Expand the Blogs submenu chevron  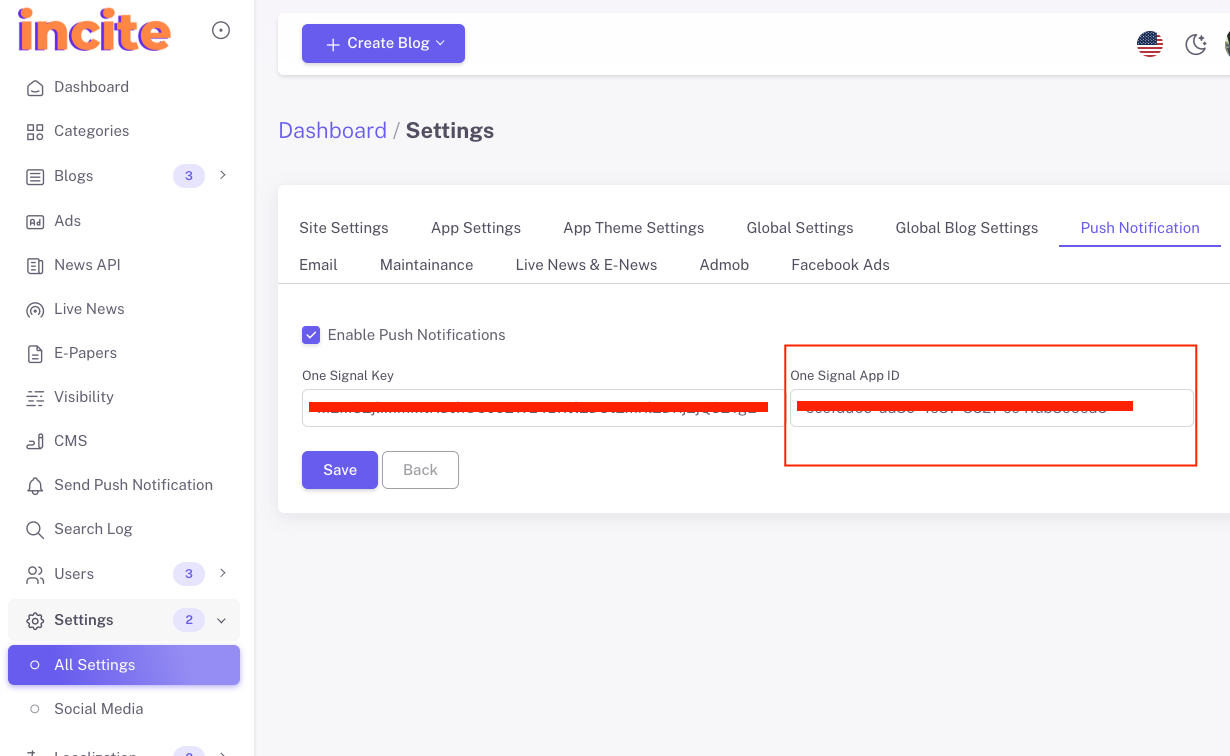coord(223,176)
